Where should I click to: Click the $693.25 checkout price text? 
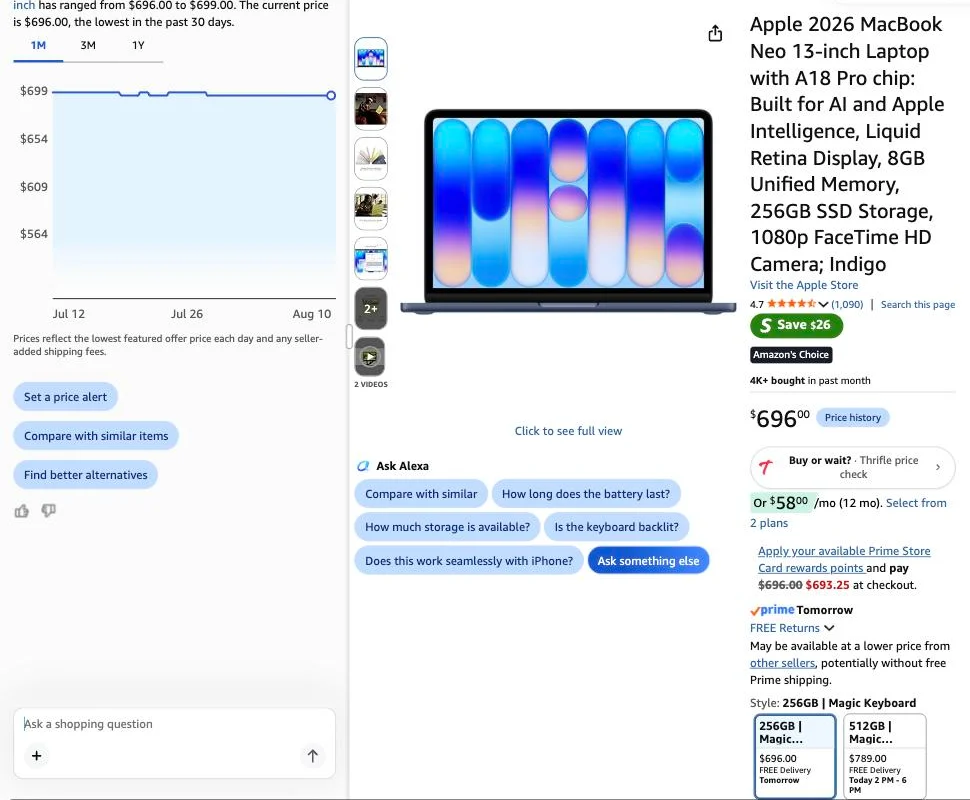[827, 585]
